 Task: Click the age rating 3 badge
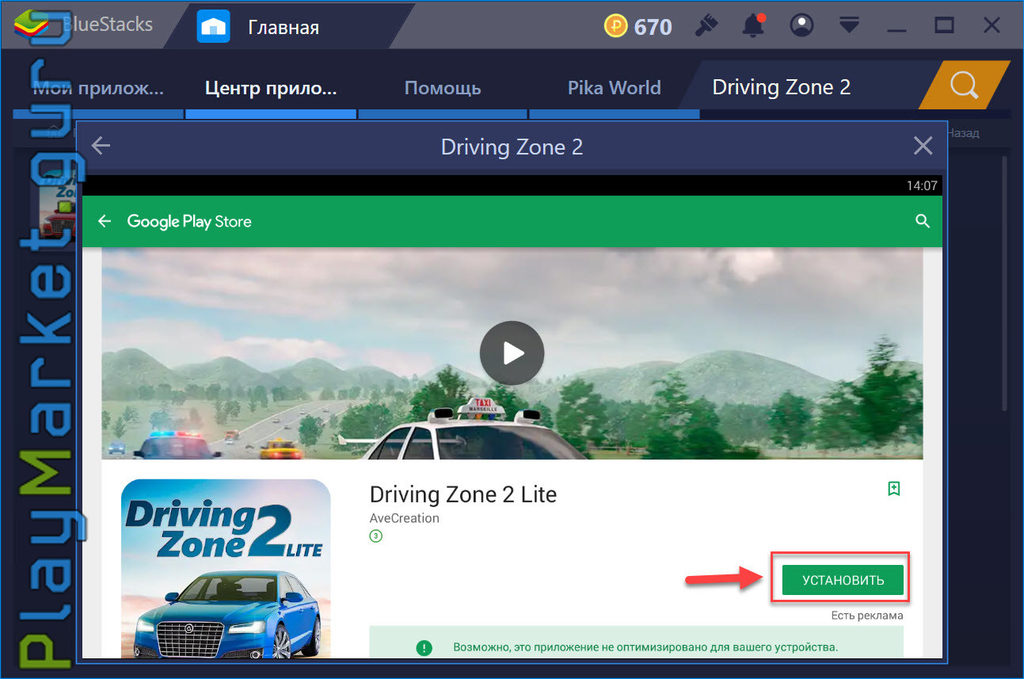[x=376, y=536]
